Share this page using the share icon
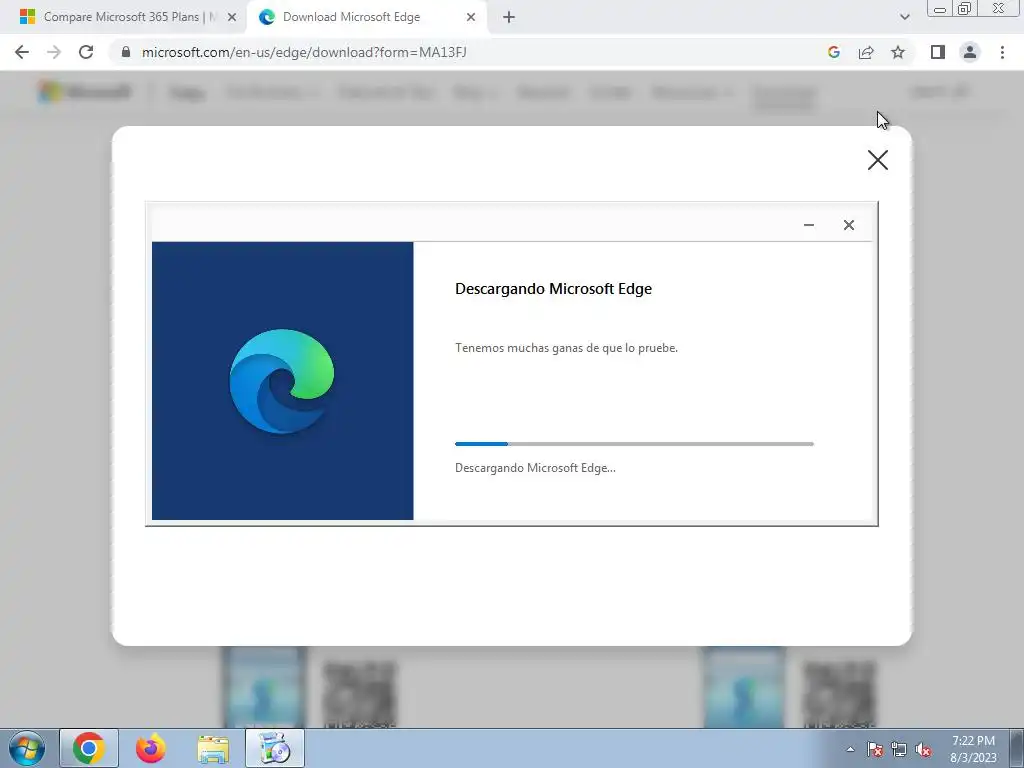 pos(866,52)
